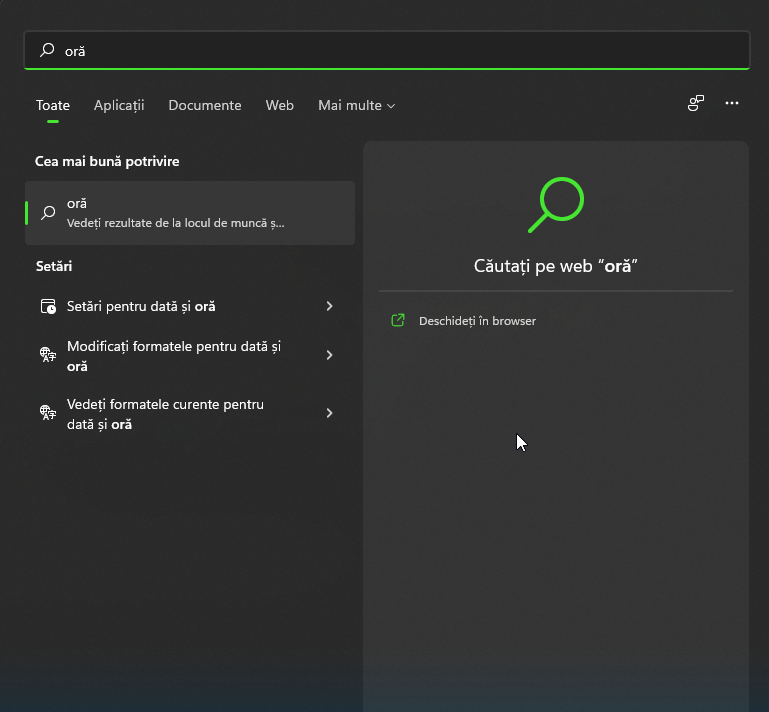
Task: Expand arrow for Vedeți formatele curente
Action: point(330,413)
